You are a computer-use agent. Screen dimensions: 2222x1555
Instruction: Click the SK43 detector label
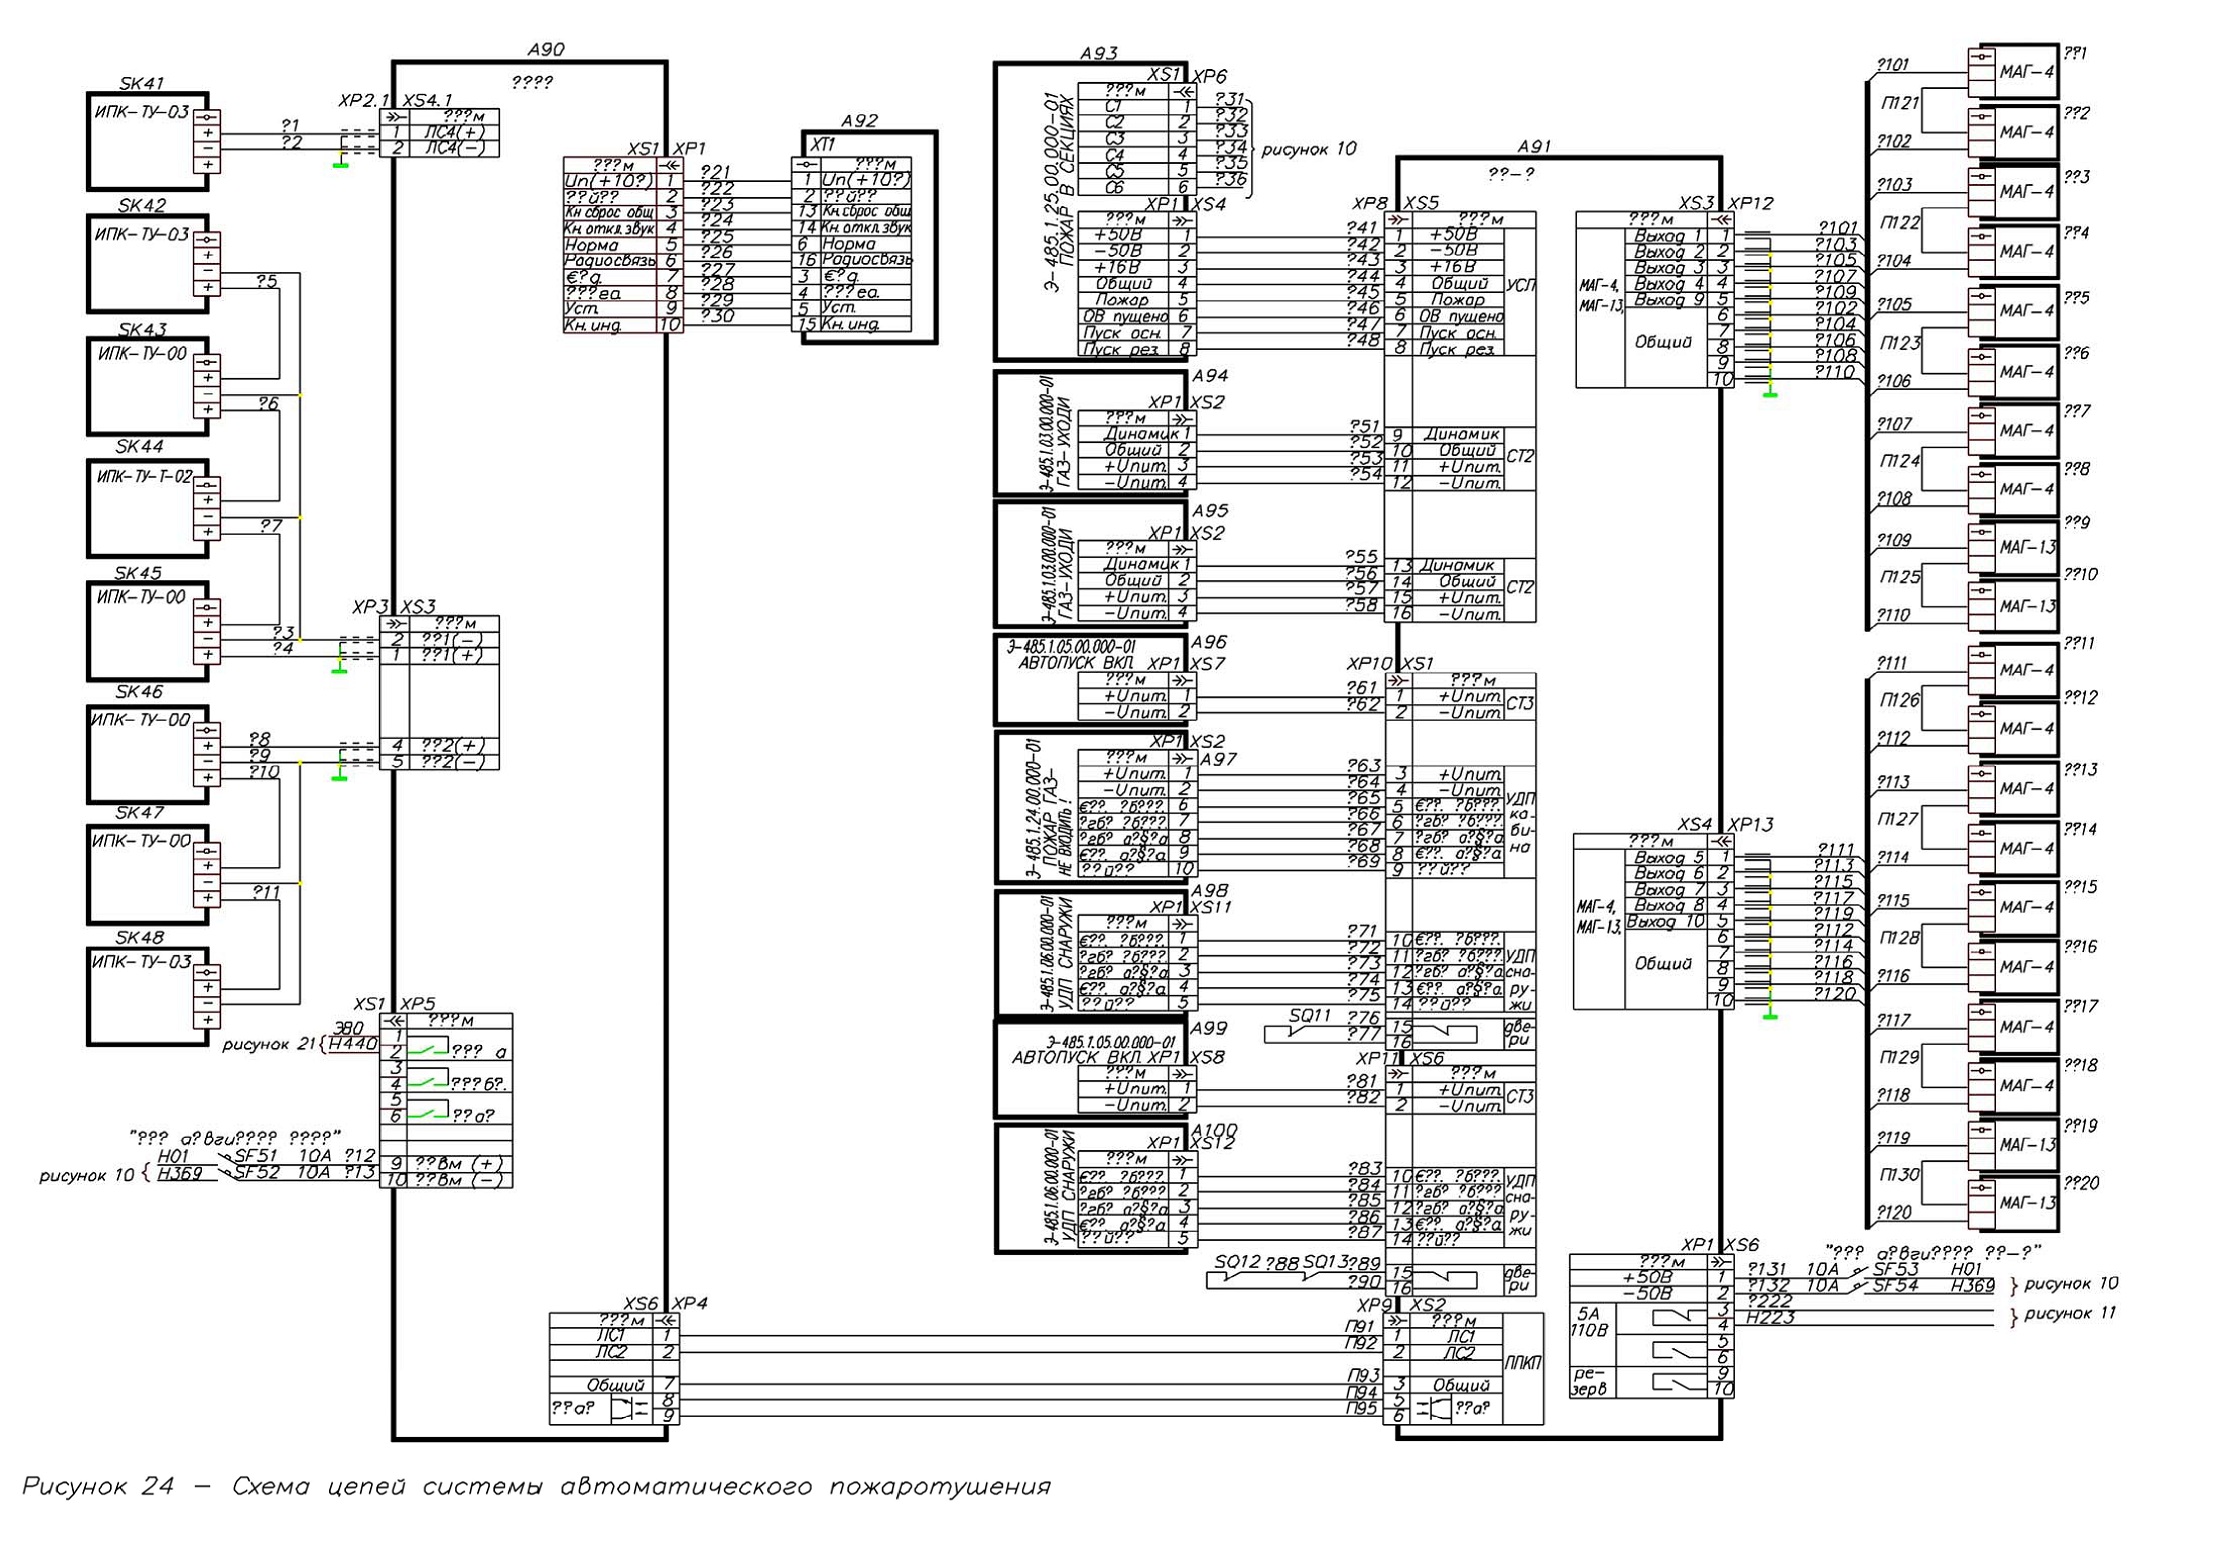142,329
